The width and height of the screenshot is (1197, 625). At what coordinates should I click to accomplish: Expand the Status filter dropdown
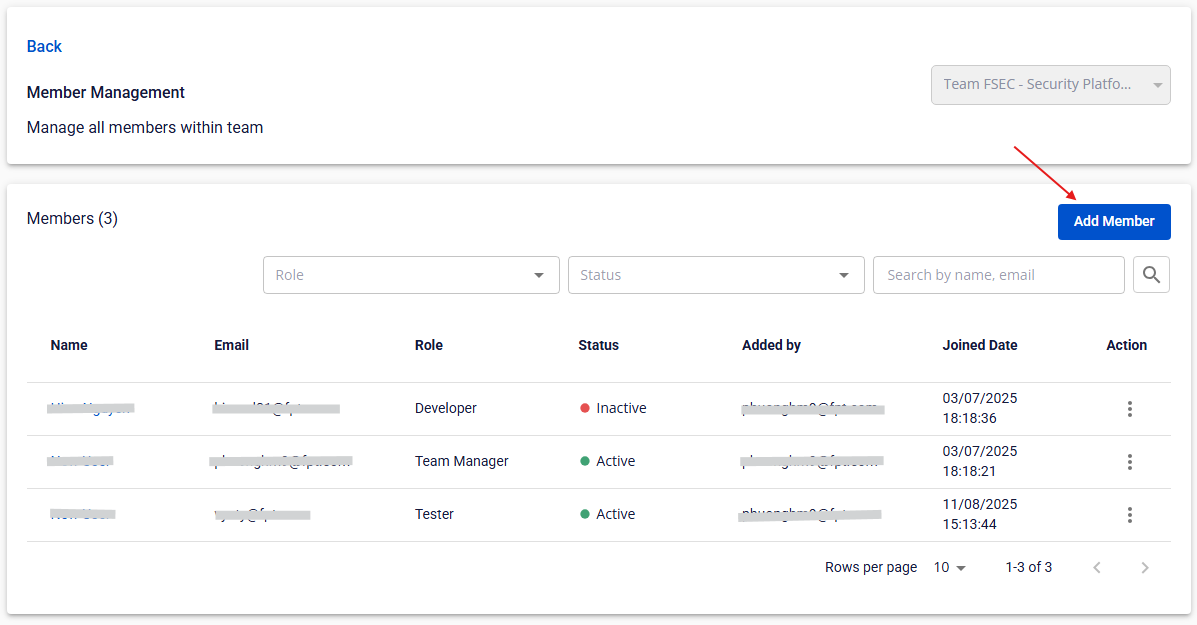(x=715, y=275)
